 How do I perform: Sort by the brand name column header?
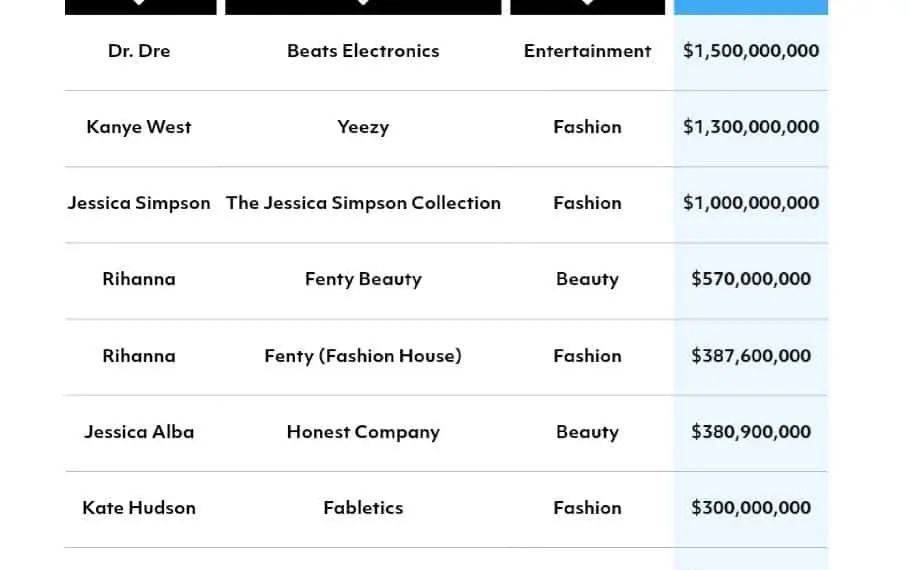pos(363,6)
